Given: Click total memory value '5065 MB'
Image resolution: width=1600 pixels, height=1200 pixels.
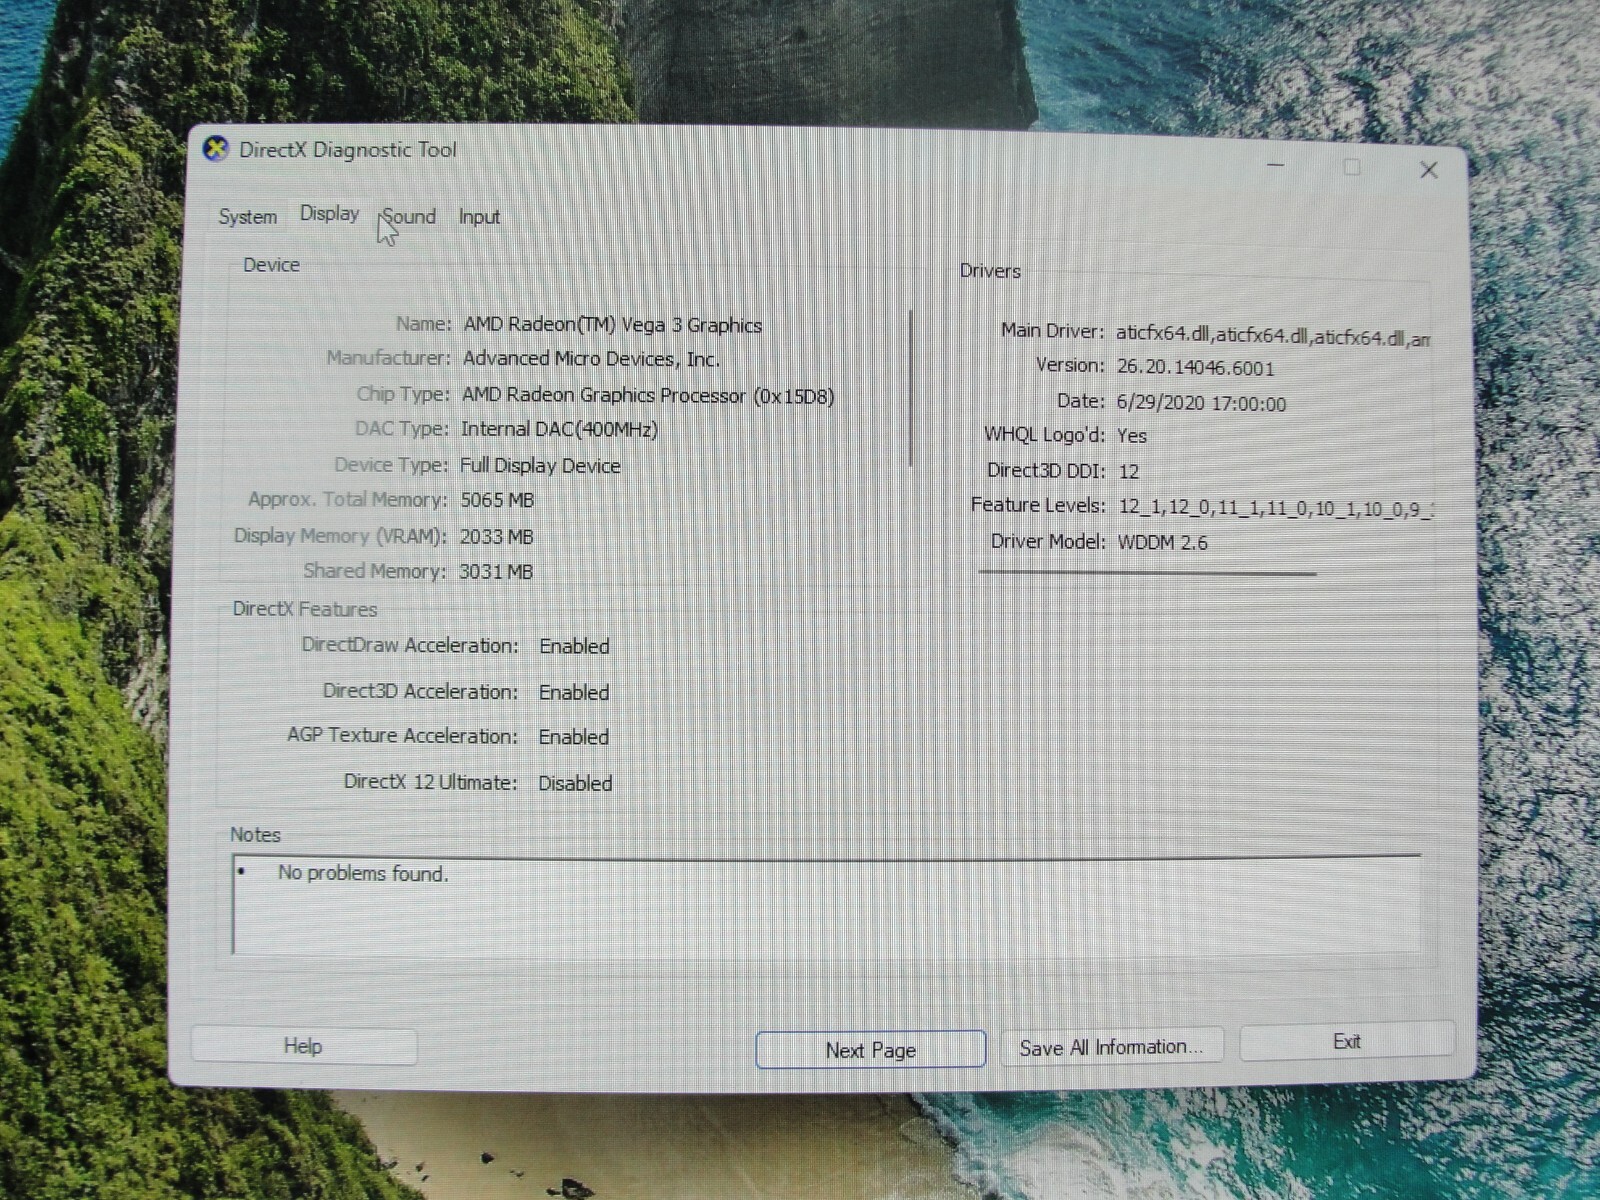Looking at the screenshot, I should pos(497,500).
